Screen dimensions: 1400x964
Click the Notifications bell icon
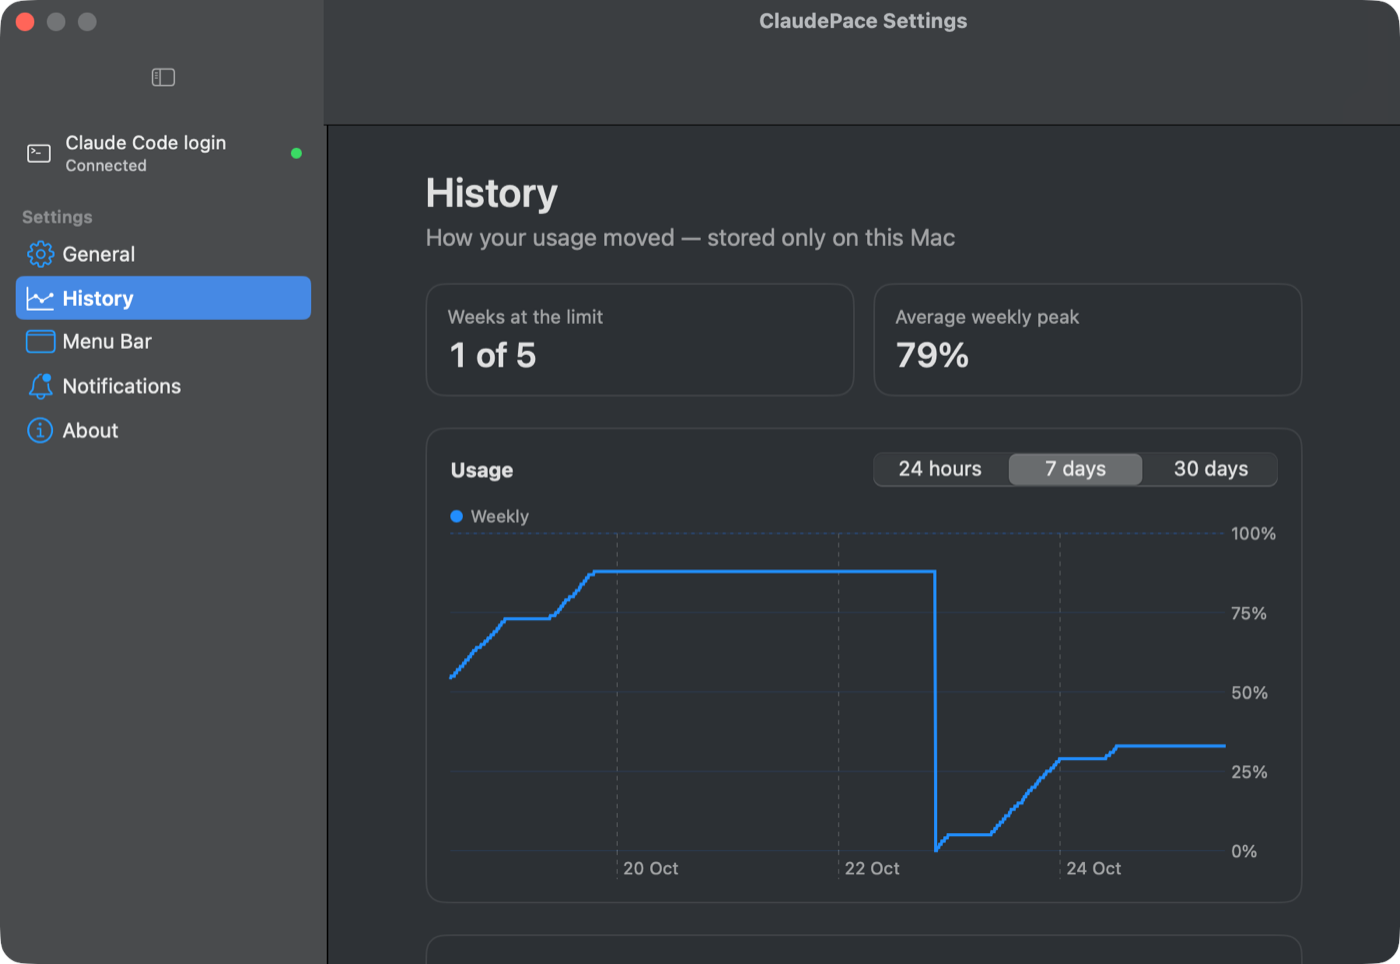[x=40, y=386]
